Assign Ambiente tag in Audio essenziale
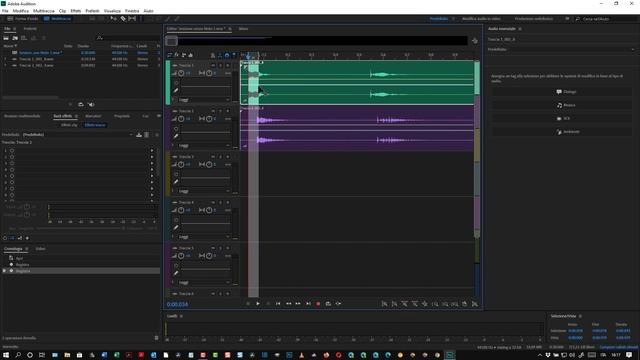Viewport: 640px width, 360px height. point(562,132)
